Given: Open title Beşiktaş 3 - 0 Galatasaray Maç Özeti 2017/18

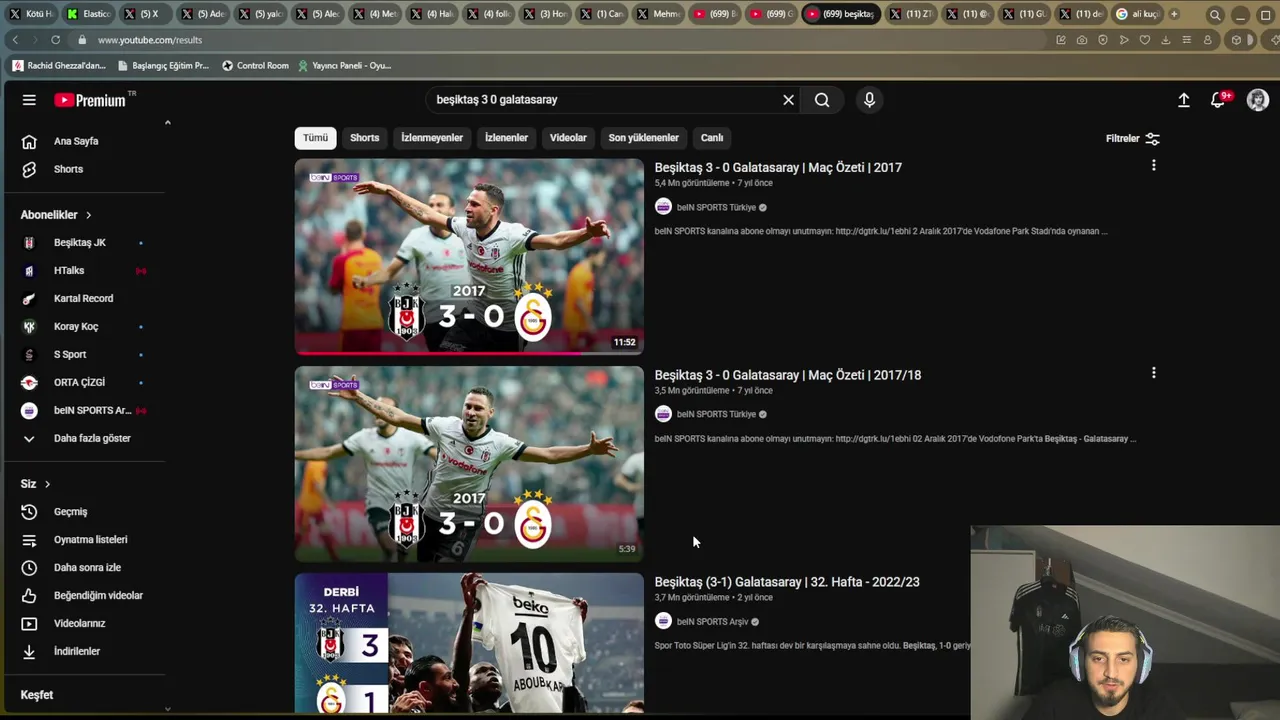Looking at the screenshot, I should coord(788,375).
